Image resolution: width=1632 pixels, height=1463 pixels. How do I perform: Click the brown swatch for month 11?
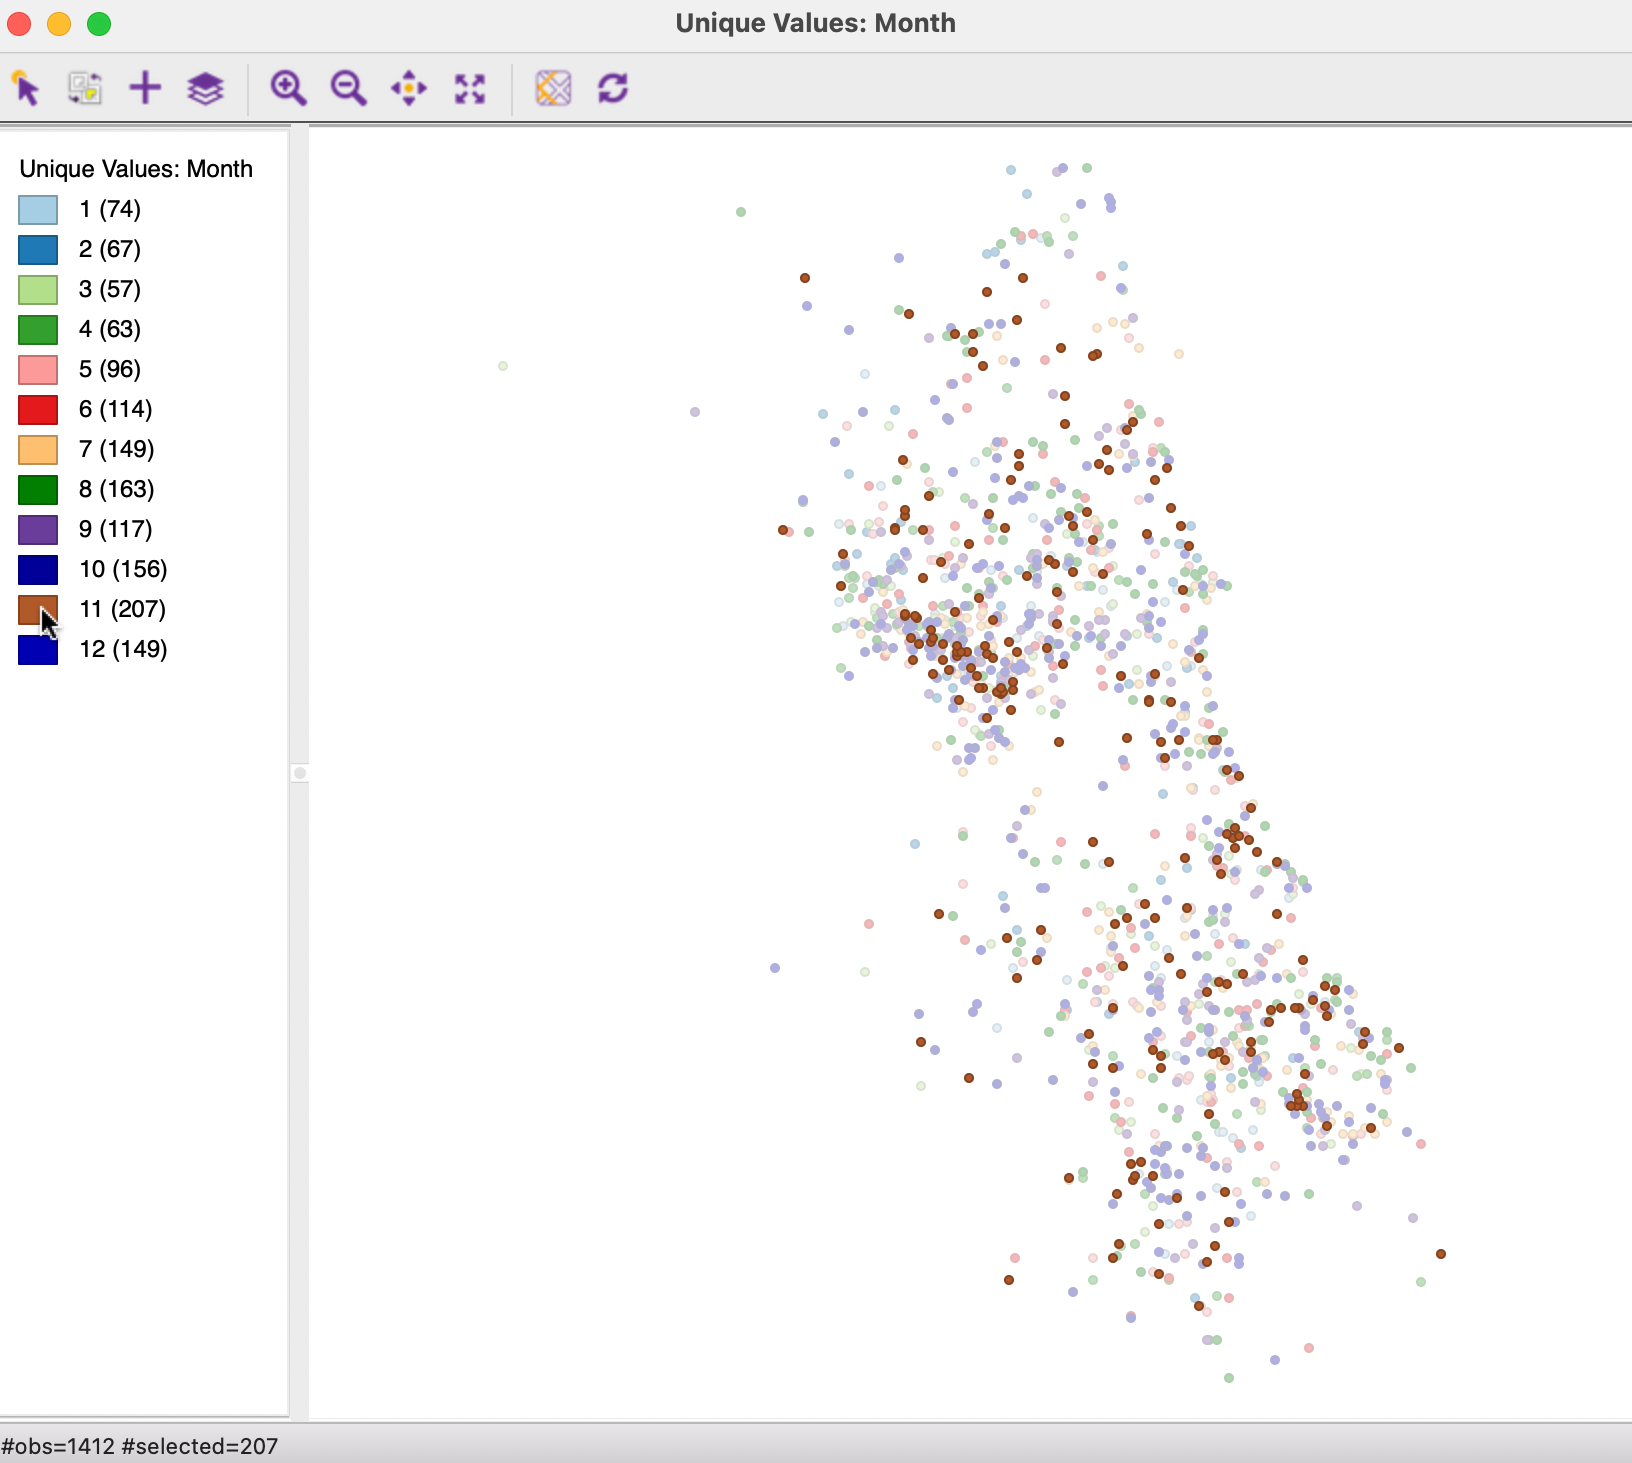(x=38, y=609)
